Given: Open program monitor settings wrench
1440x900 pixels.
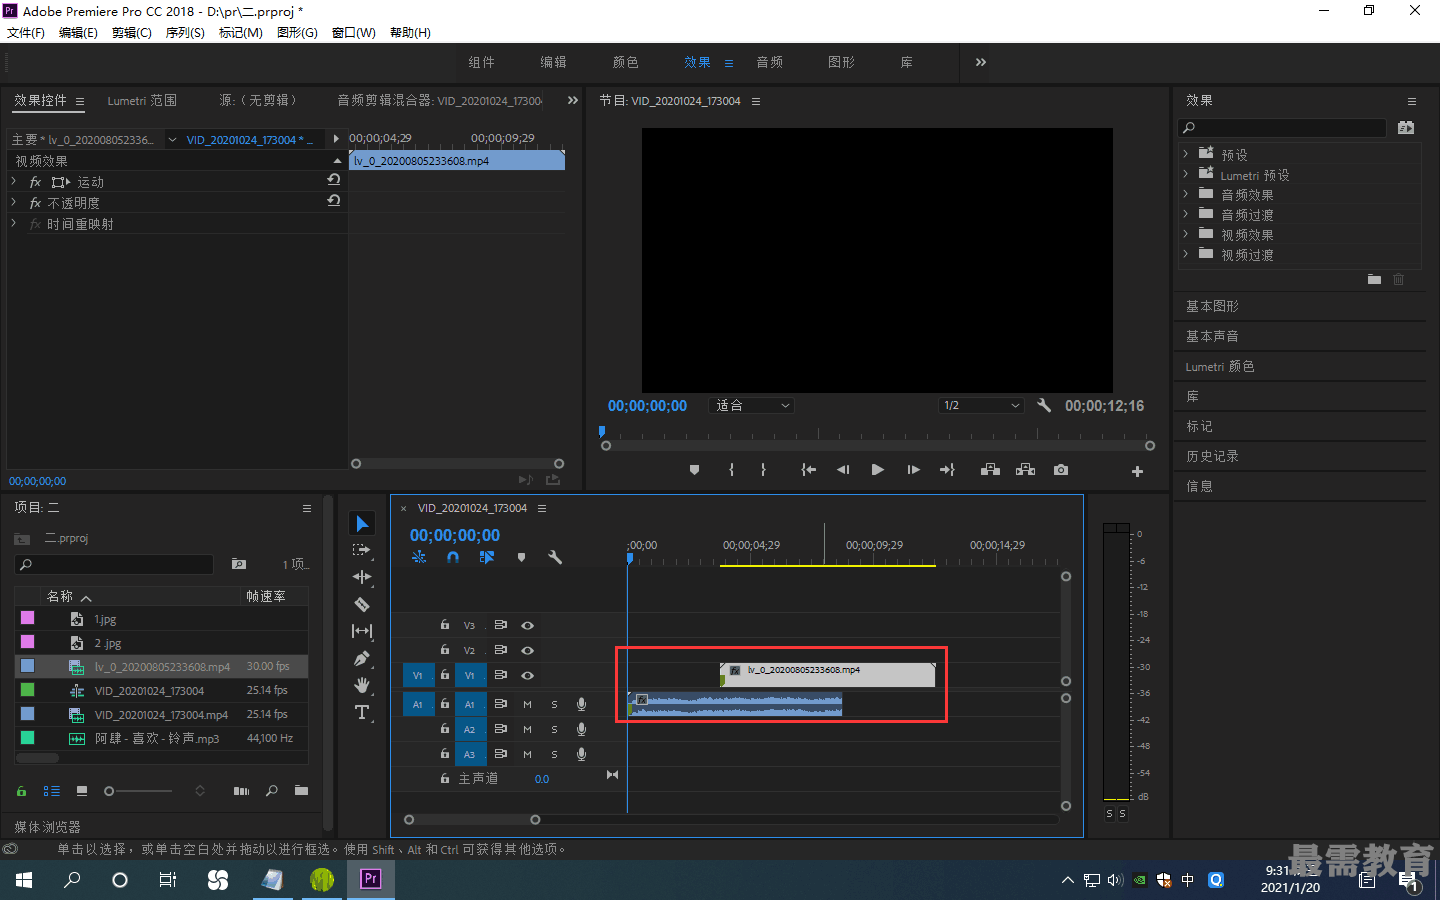Looking at the screenshot, I should [1044, 405].
